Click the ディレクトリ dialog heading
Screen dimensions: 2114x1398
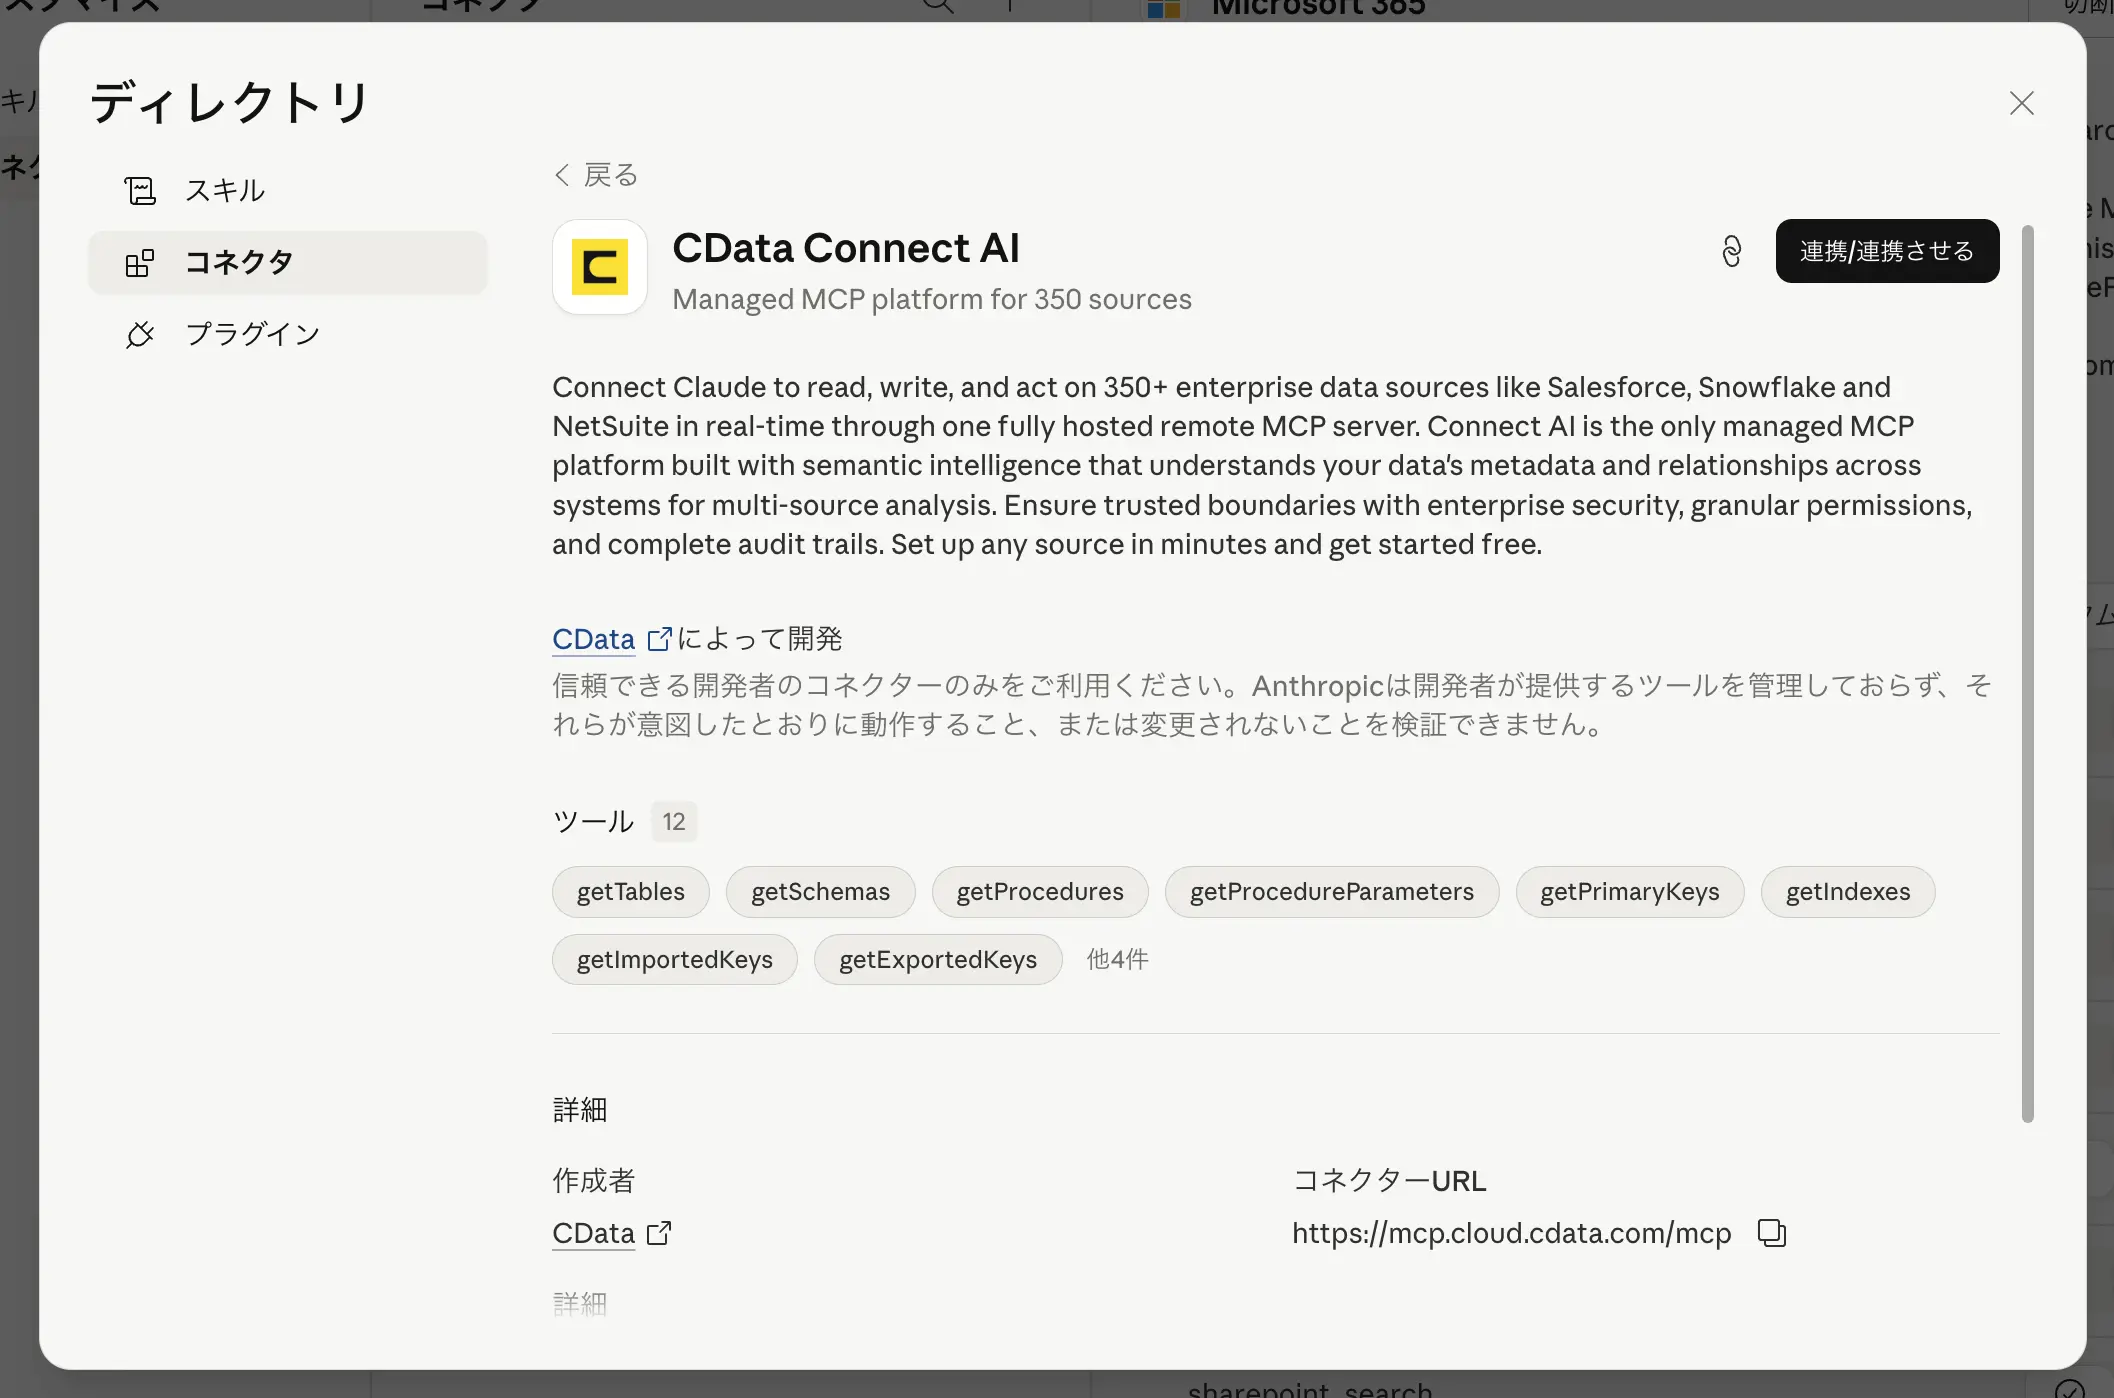tap(230, 102)
